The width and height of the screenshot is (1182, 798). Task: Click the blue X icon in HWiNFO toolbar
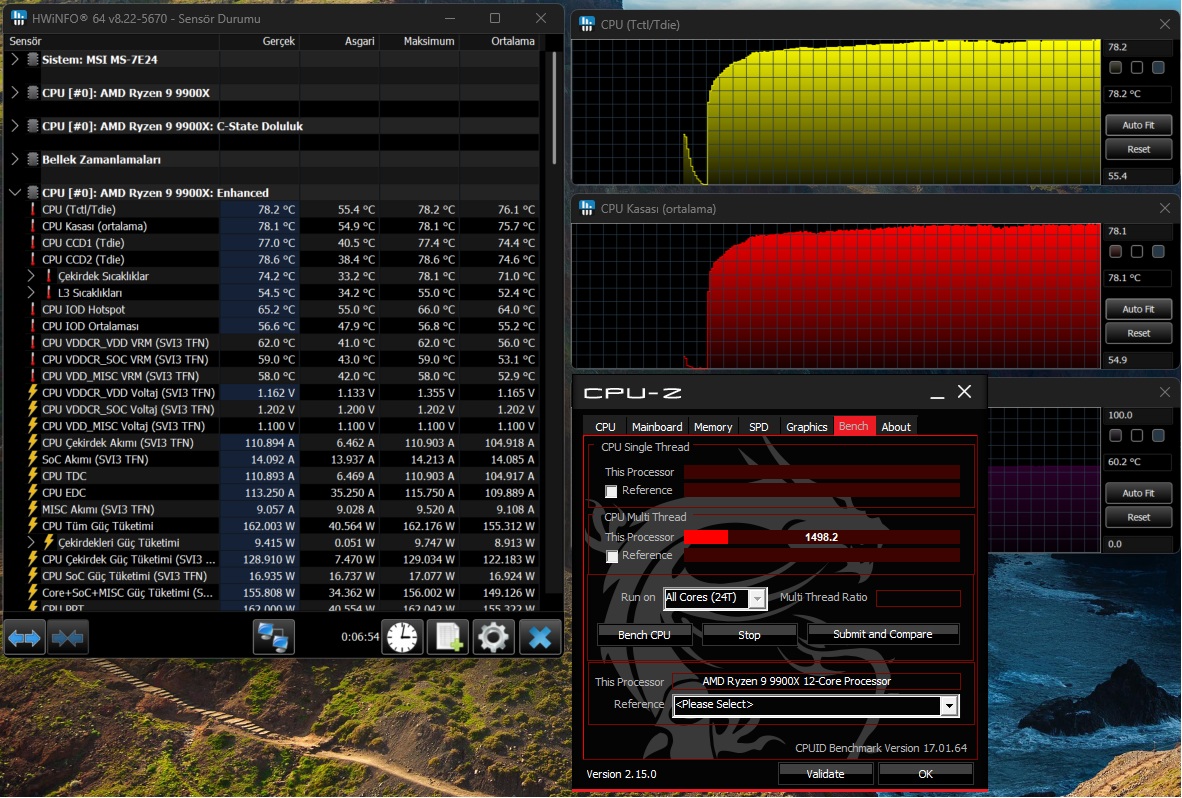pos(540,637)
